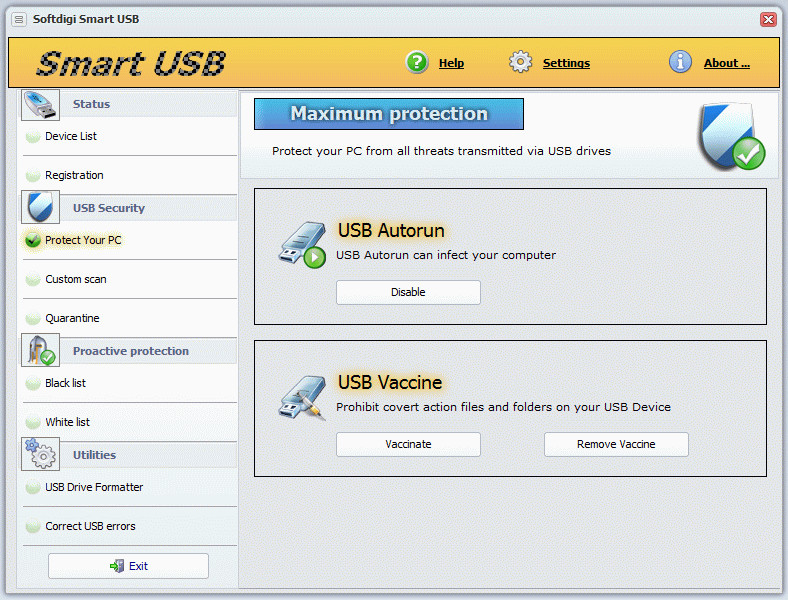Open the window menu icon in title bar
The width and height of the screenshot is (788, 600).
19,20
